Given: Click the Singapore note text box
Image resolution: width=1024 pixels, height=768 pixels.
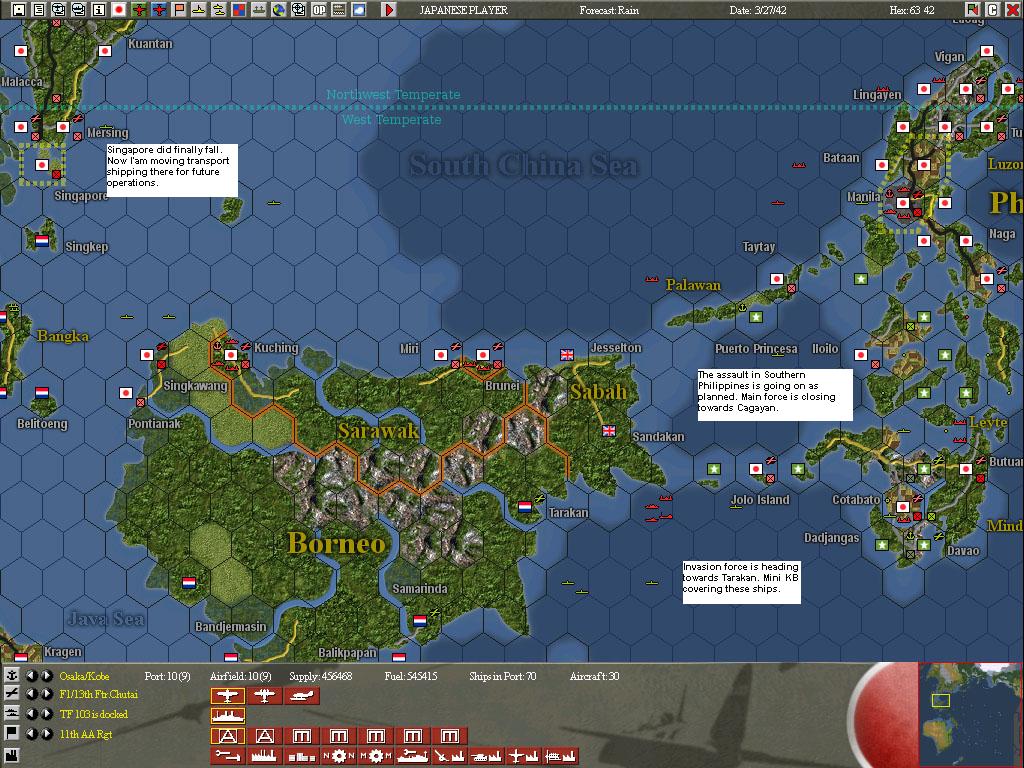Looking at the screenshot, I should pos(172,170).
